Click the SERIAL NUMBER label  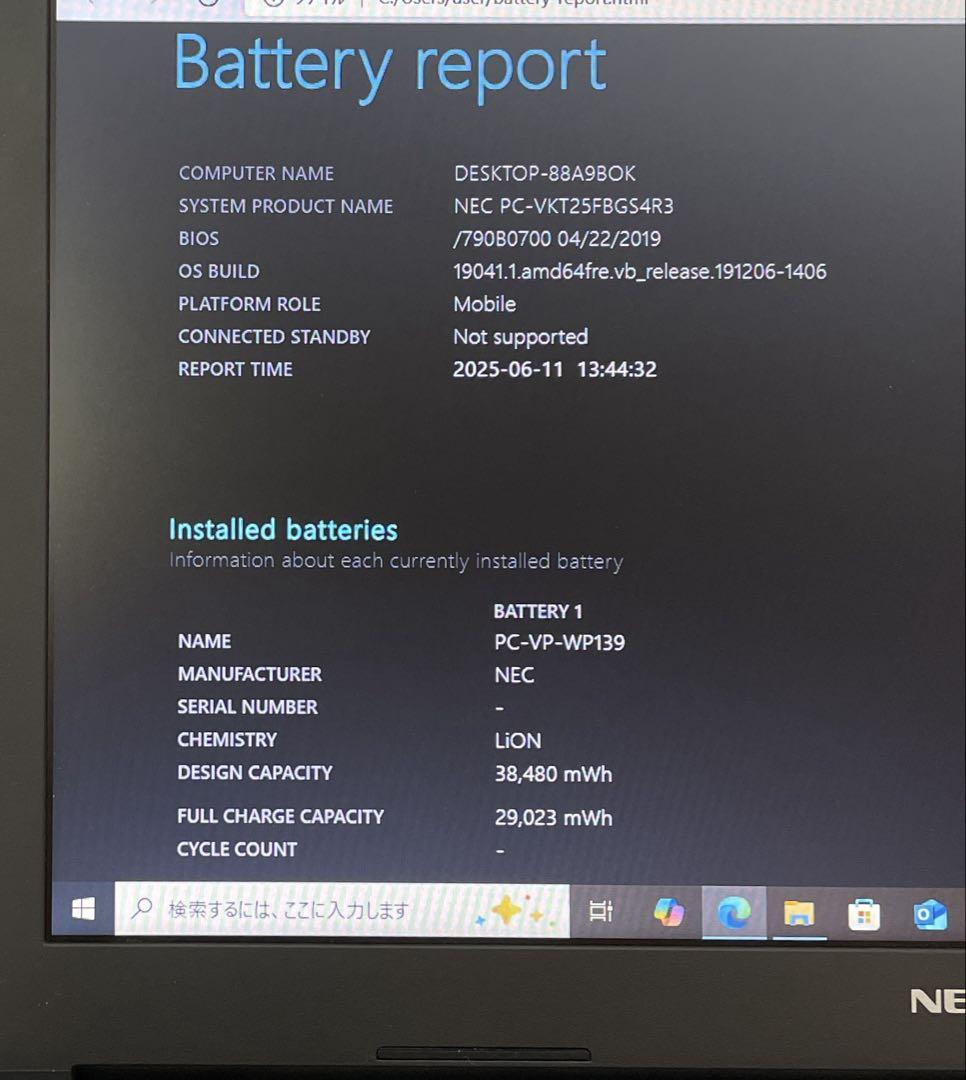(247, 707)
